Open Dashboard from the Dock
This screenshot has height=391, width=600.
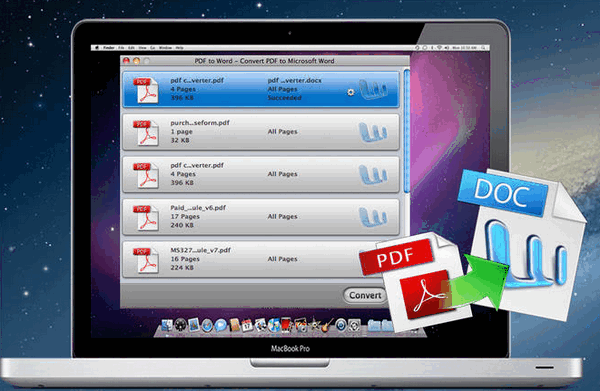click(181, 325)
